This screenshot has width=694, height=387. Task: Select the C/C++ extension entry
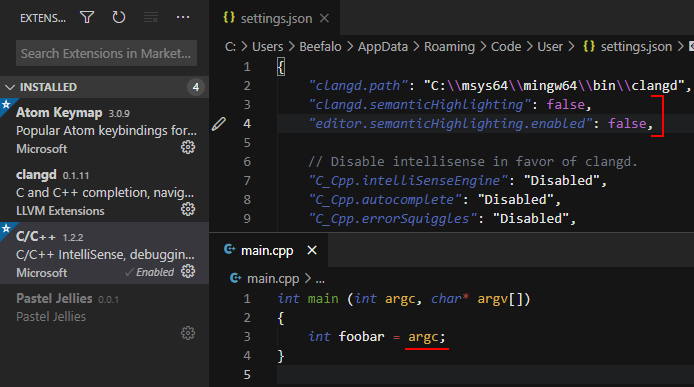[104, 253]
